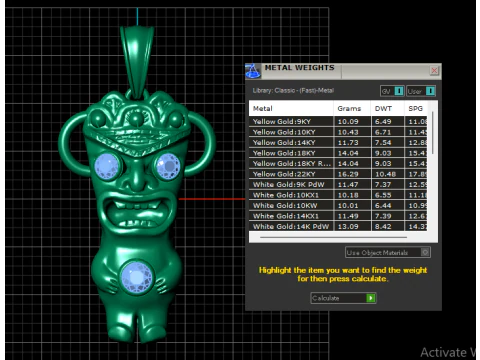Click the horizontal scrollbar below metals table
The image size is (480, 360).
[x=333, y=237]
